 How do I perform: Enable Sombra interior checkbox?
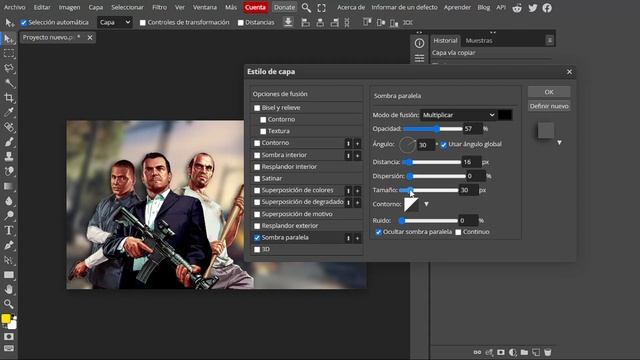tap(257, 155)
